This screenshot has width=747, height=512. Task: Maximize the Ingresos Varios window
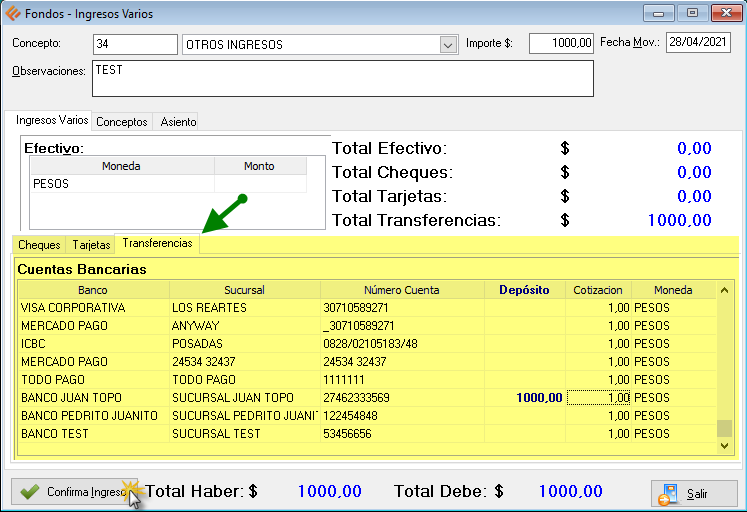[691, 13]
